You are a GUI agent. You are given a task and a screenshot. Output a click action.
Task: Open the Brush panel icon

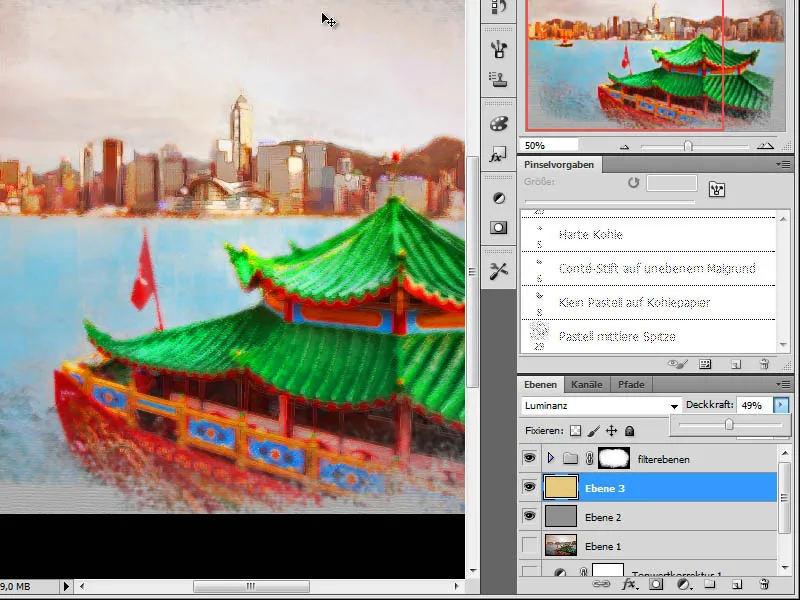click(x=498, y=49)
